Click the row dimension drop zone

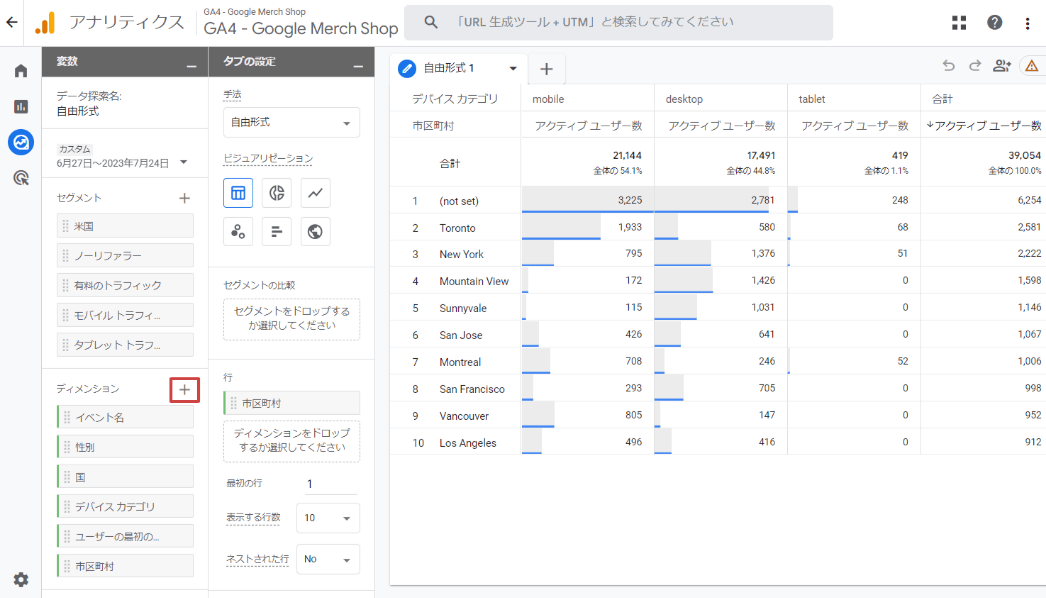point(292,441)
